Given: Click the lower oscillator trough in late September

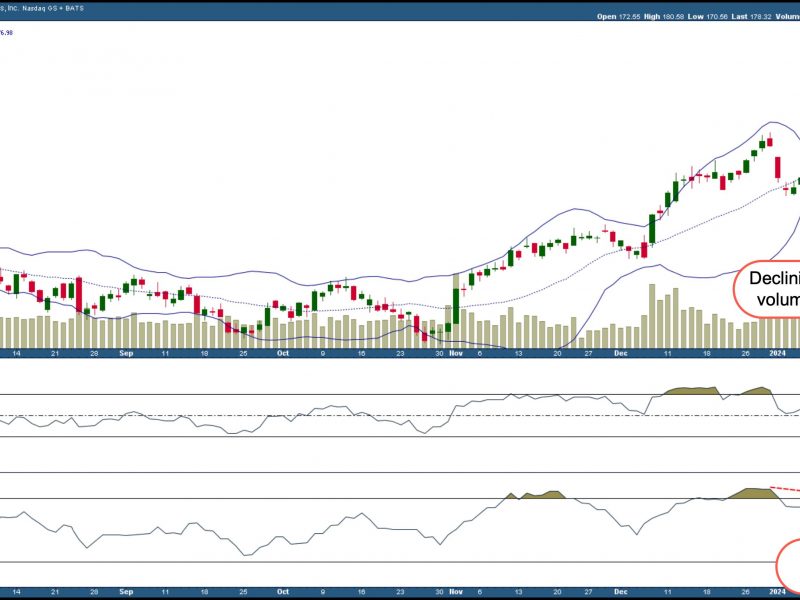Looking at the screenshot, I should [x=246, y=555].
